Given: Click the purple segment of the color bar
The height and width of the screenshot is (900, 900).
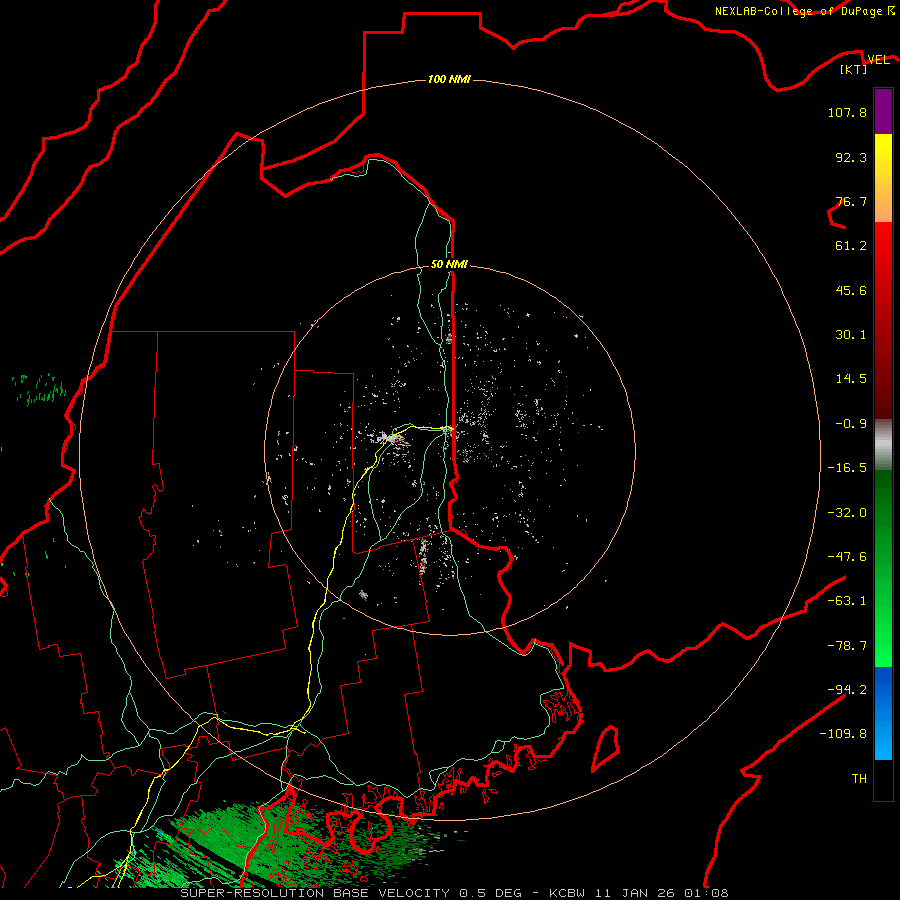Looking at the screenshot, I should pyautogui.click(x=883, y=111).
